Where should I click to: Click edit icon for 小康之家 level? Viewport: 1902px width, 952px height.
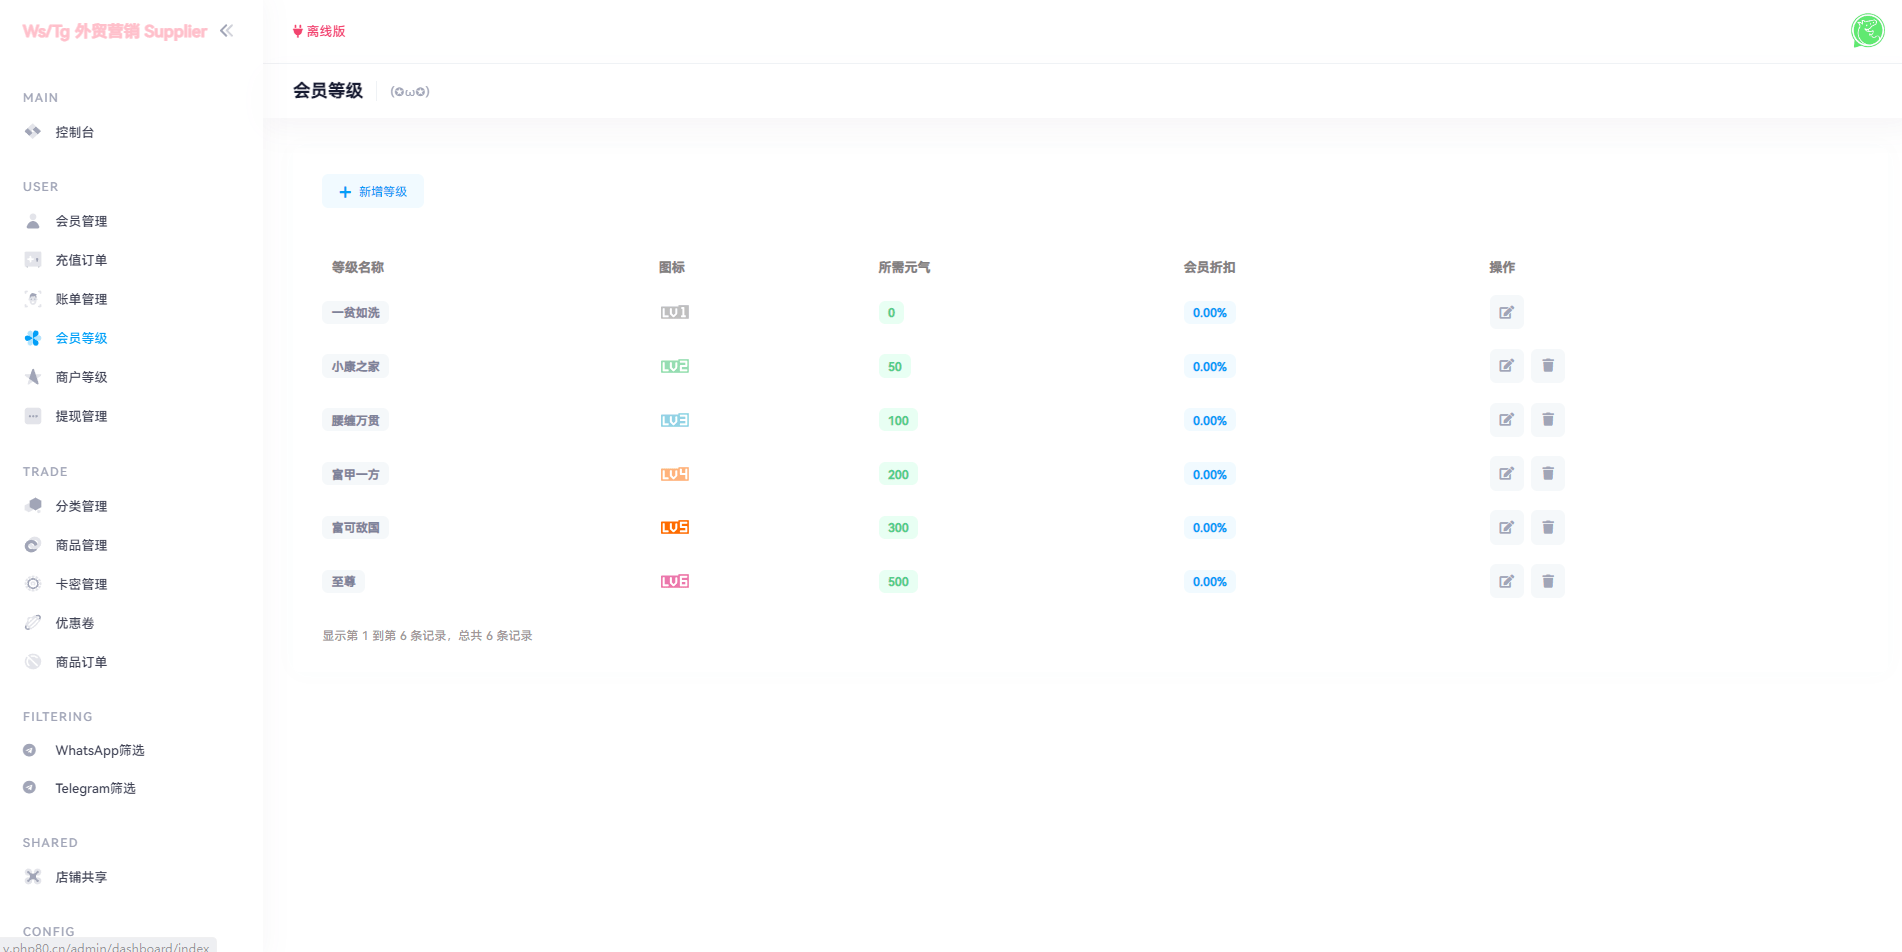coord(1505,366)
